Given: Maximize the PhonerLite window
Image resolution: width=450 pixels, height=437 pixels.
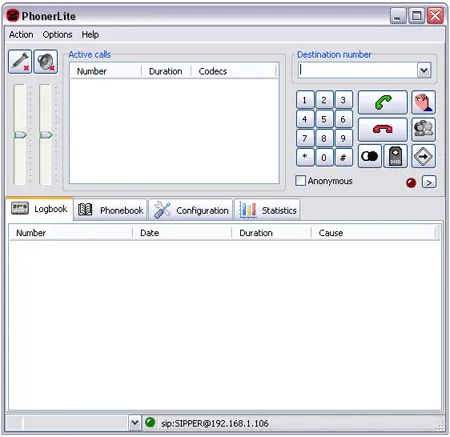Looking at the screenshot, I should 417,16.
